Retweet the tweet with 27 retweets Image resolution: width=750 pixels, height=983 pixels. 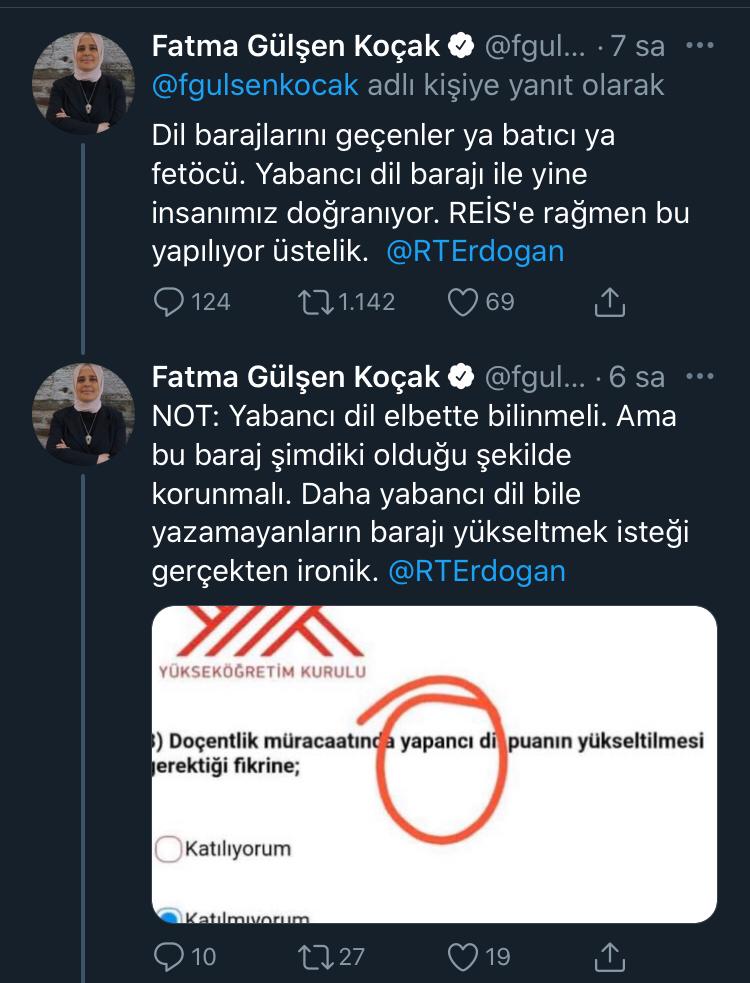coord(316,957)
